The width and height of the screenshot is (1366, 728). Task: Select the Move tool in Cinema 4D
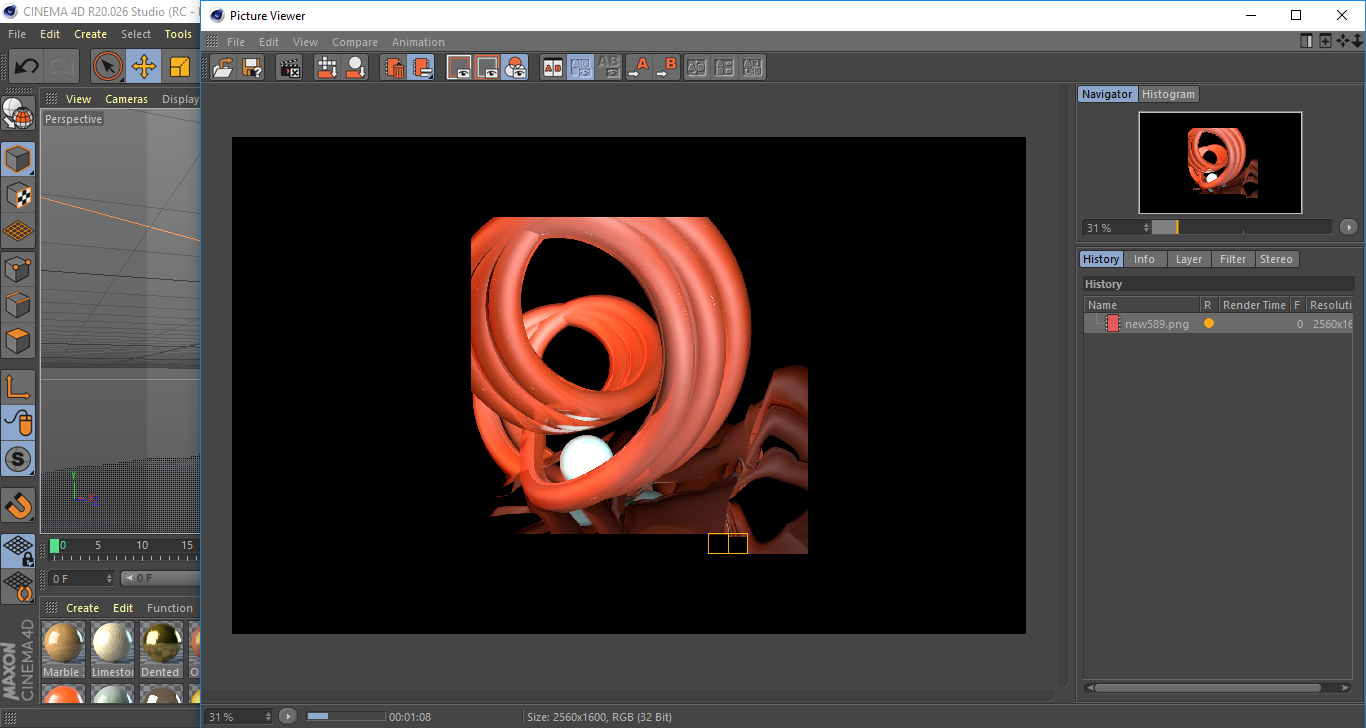144,67
